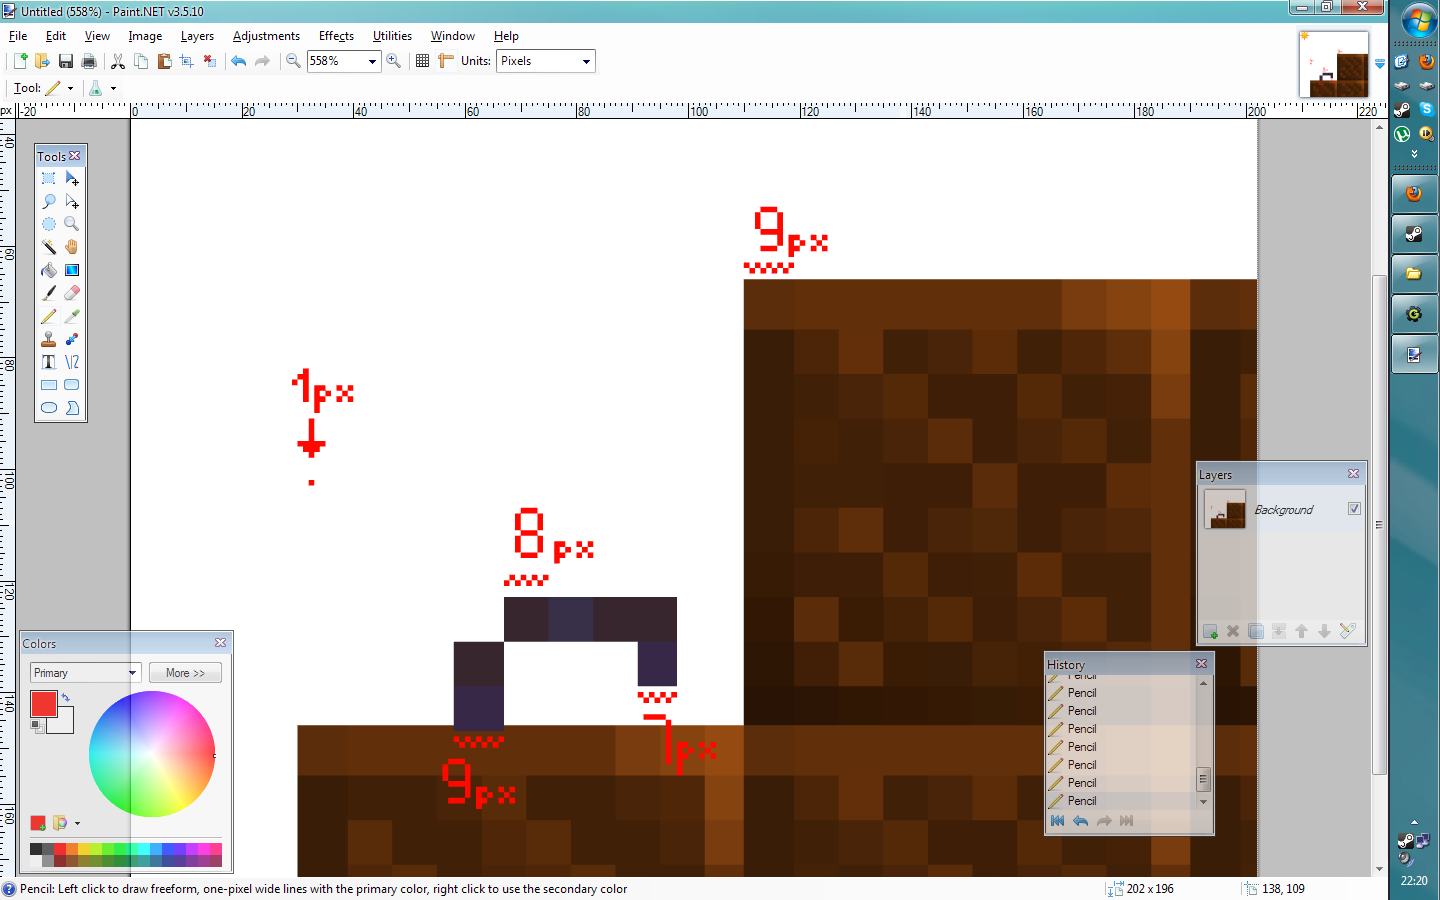Add a new layer in Layers panel
Screen dimensions: 1440x900
pos(1210,631)
